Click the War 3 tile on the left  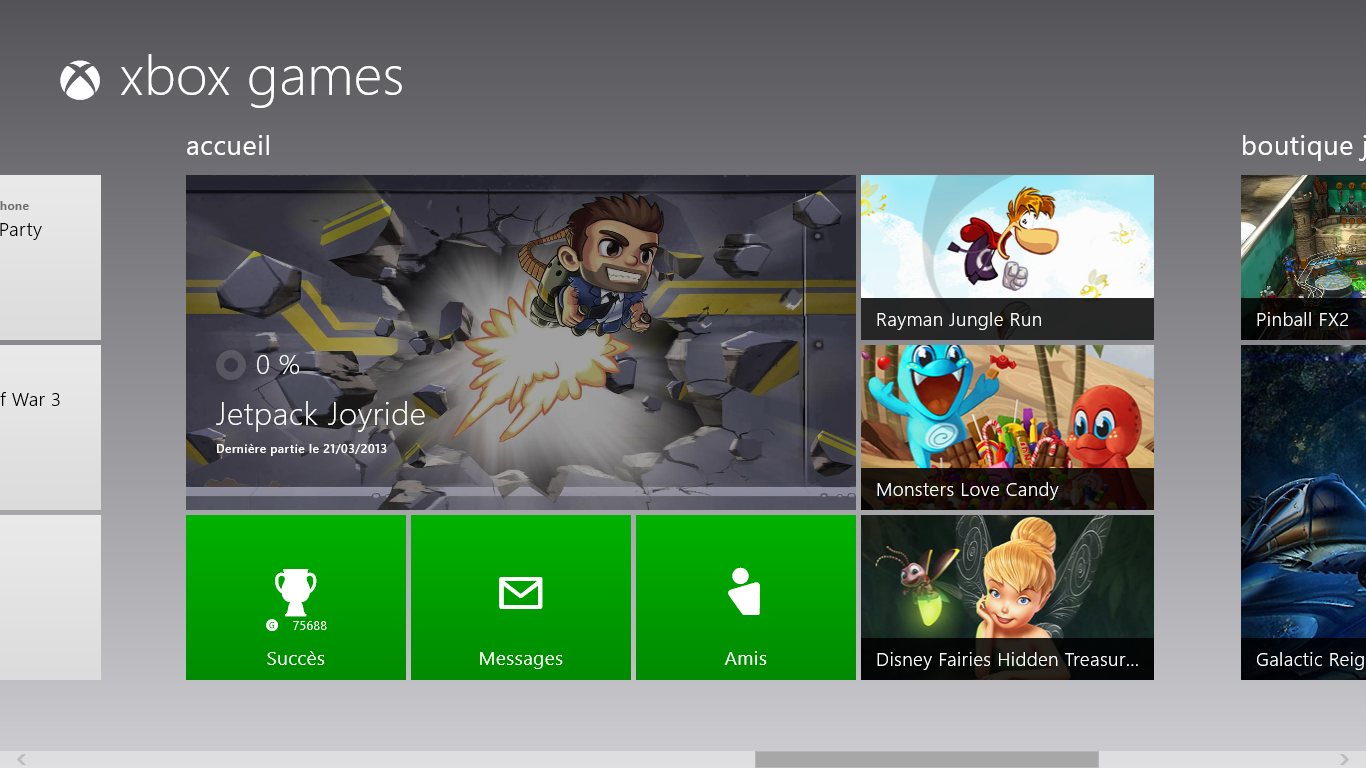50,427
